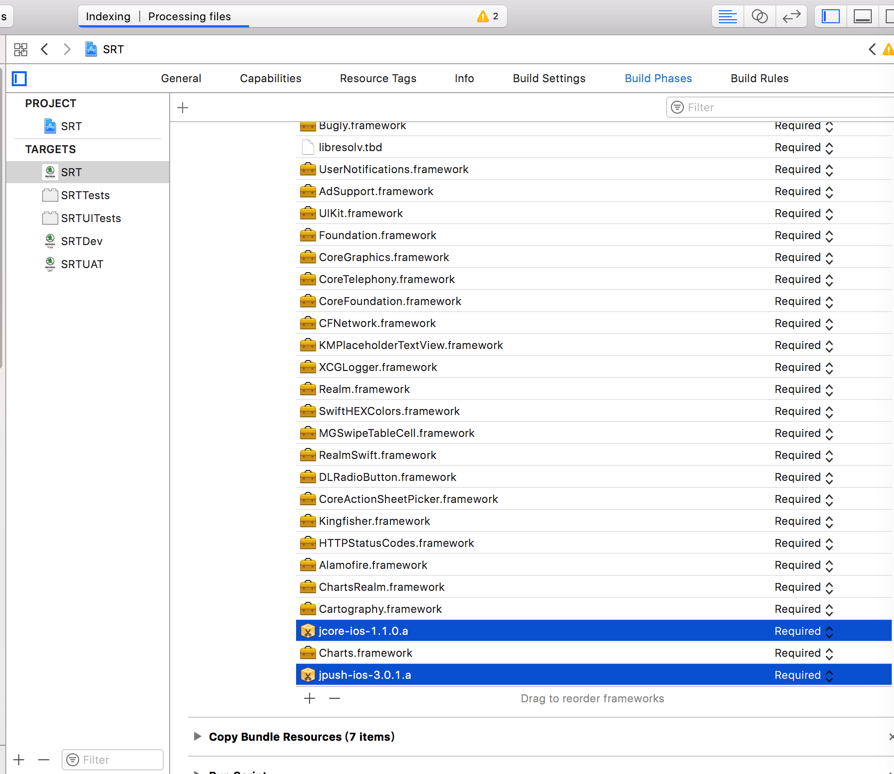894x774 pixels.
Task: Click the warning indicator in activity bar
Action: pos(487,17)
